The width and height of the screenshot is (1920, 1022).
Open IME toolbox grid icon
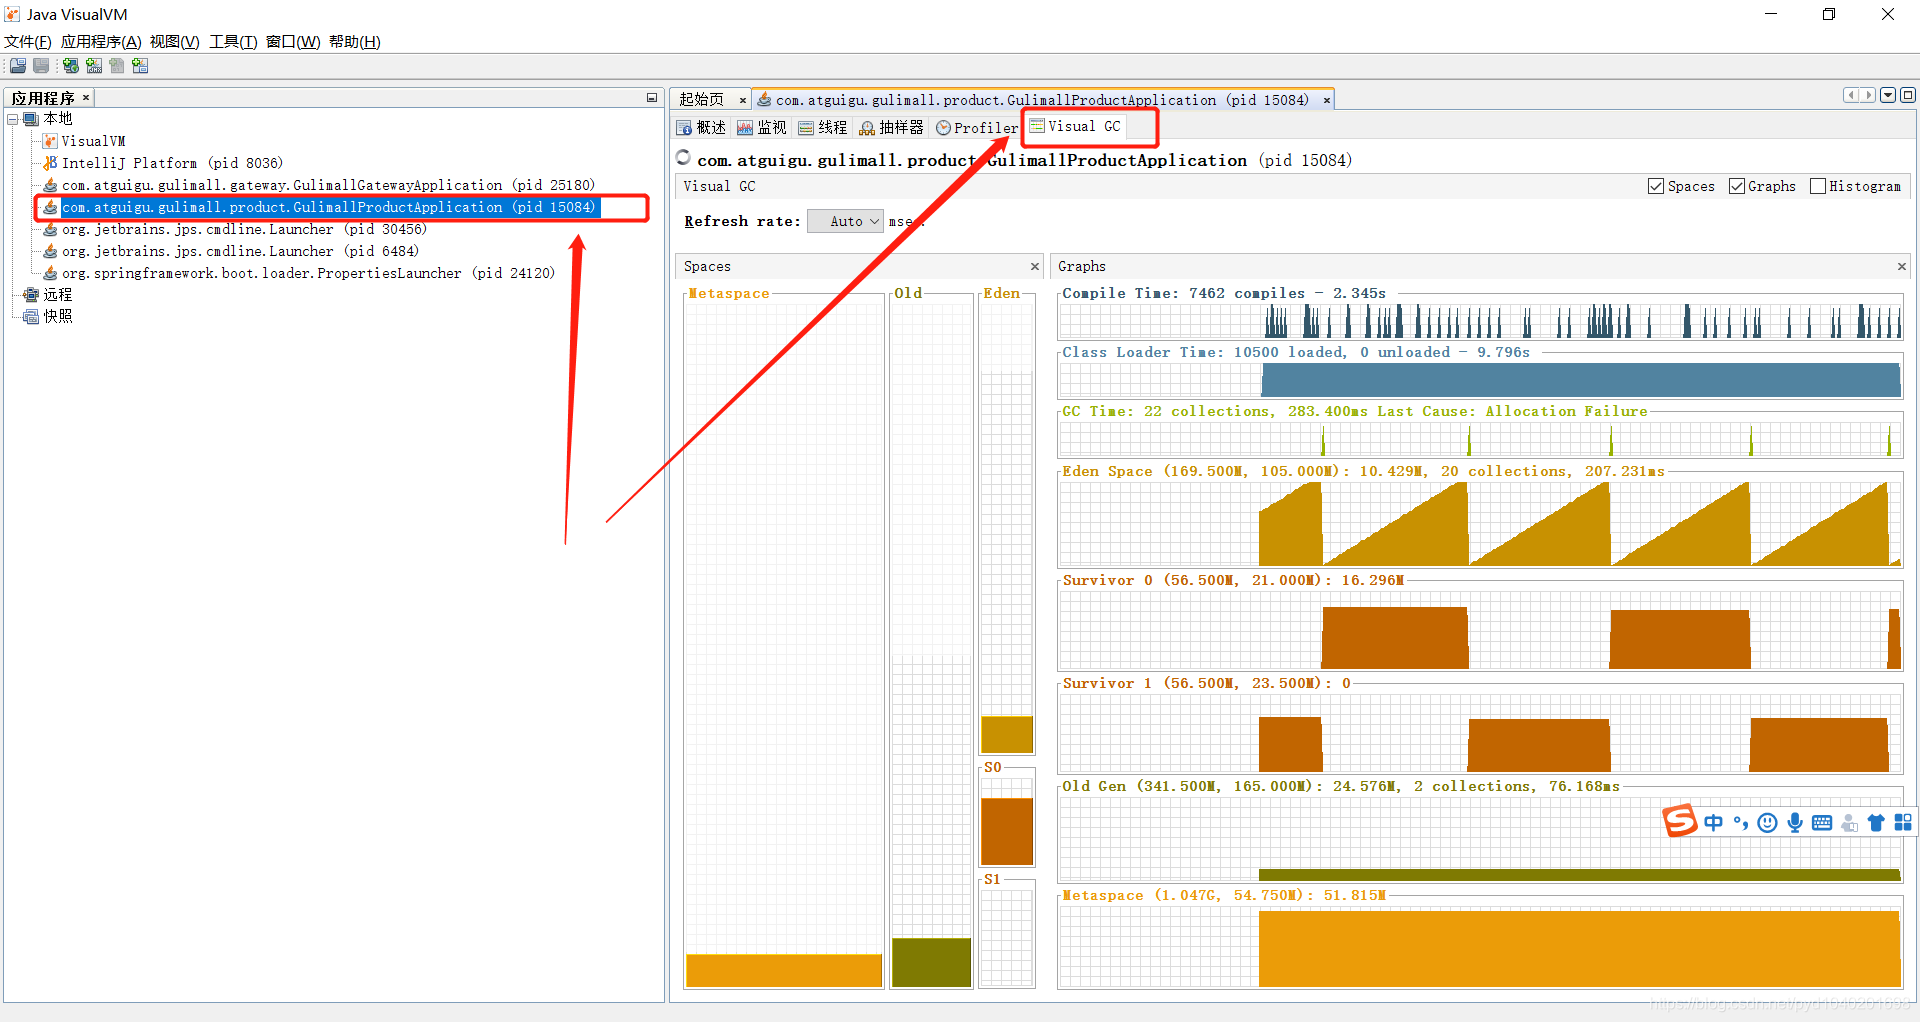(x=1903, y=822)
